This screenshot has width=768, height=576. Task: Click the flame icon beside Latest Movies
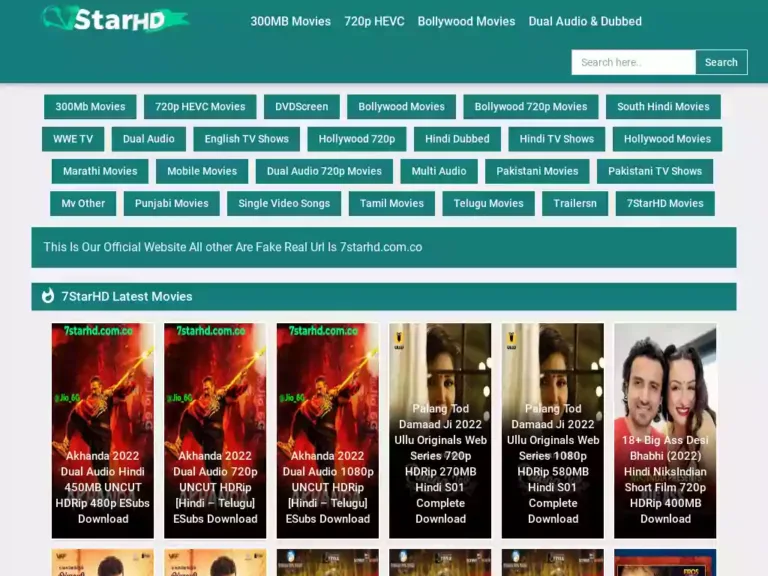pyautogui.click(x=48, y=296)
